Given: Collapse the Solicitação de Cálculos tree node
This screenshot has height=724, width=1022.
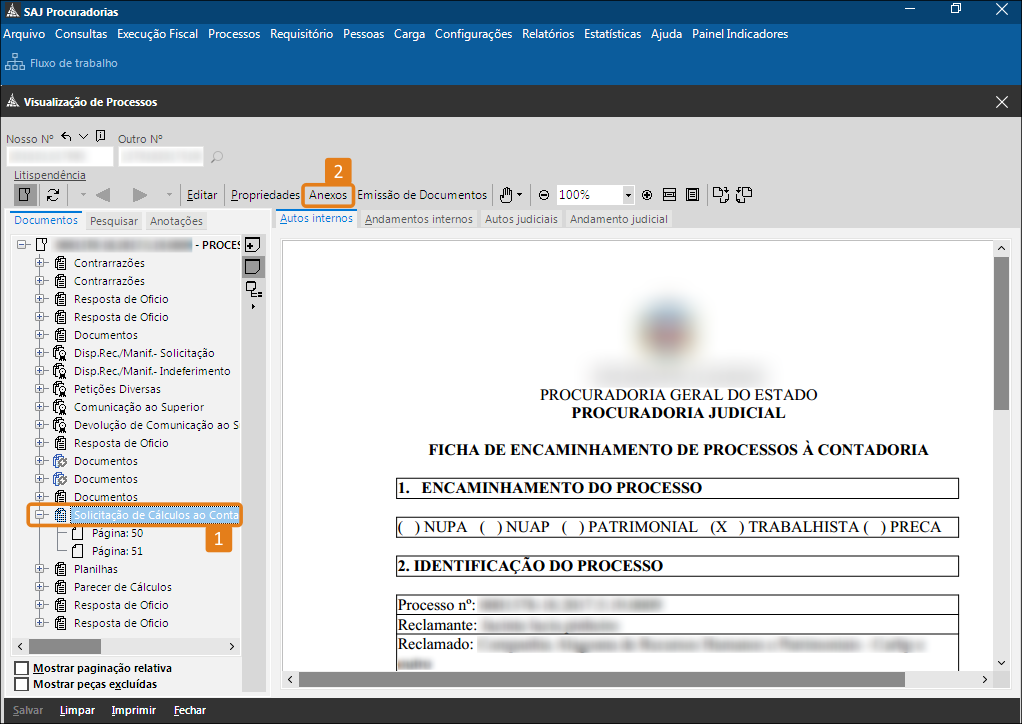Looking at the screenshot, I should 41,515.
